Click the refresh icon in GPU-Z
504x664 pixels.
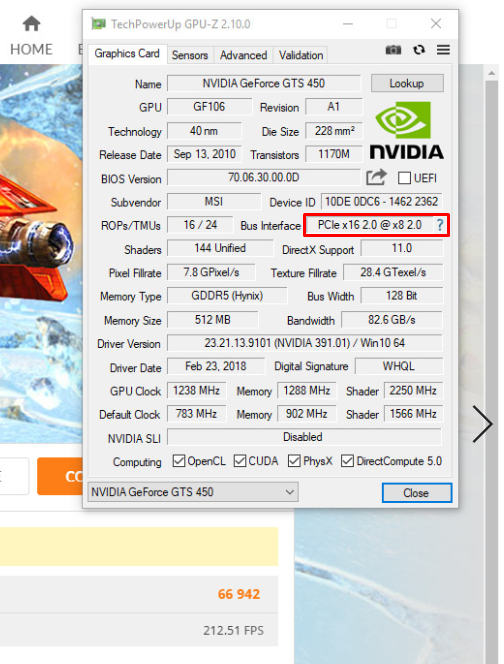[419, 50]
